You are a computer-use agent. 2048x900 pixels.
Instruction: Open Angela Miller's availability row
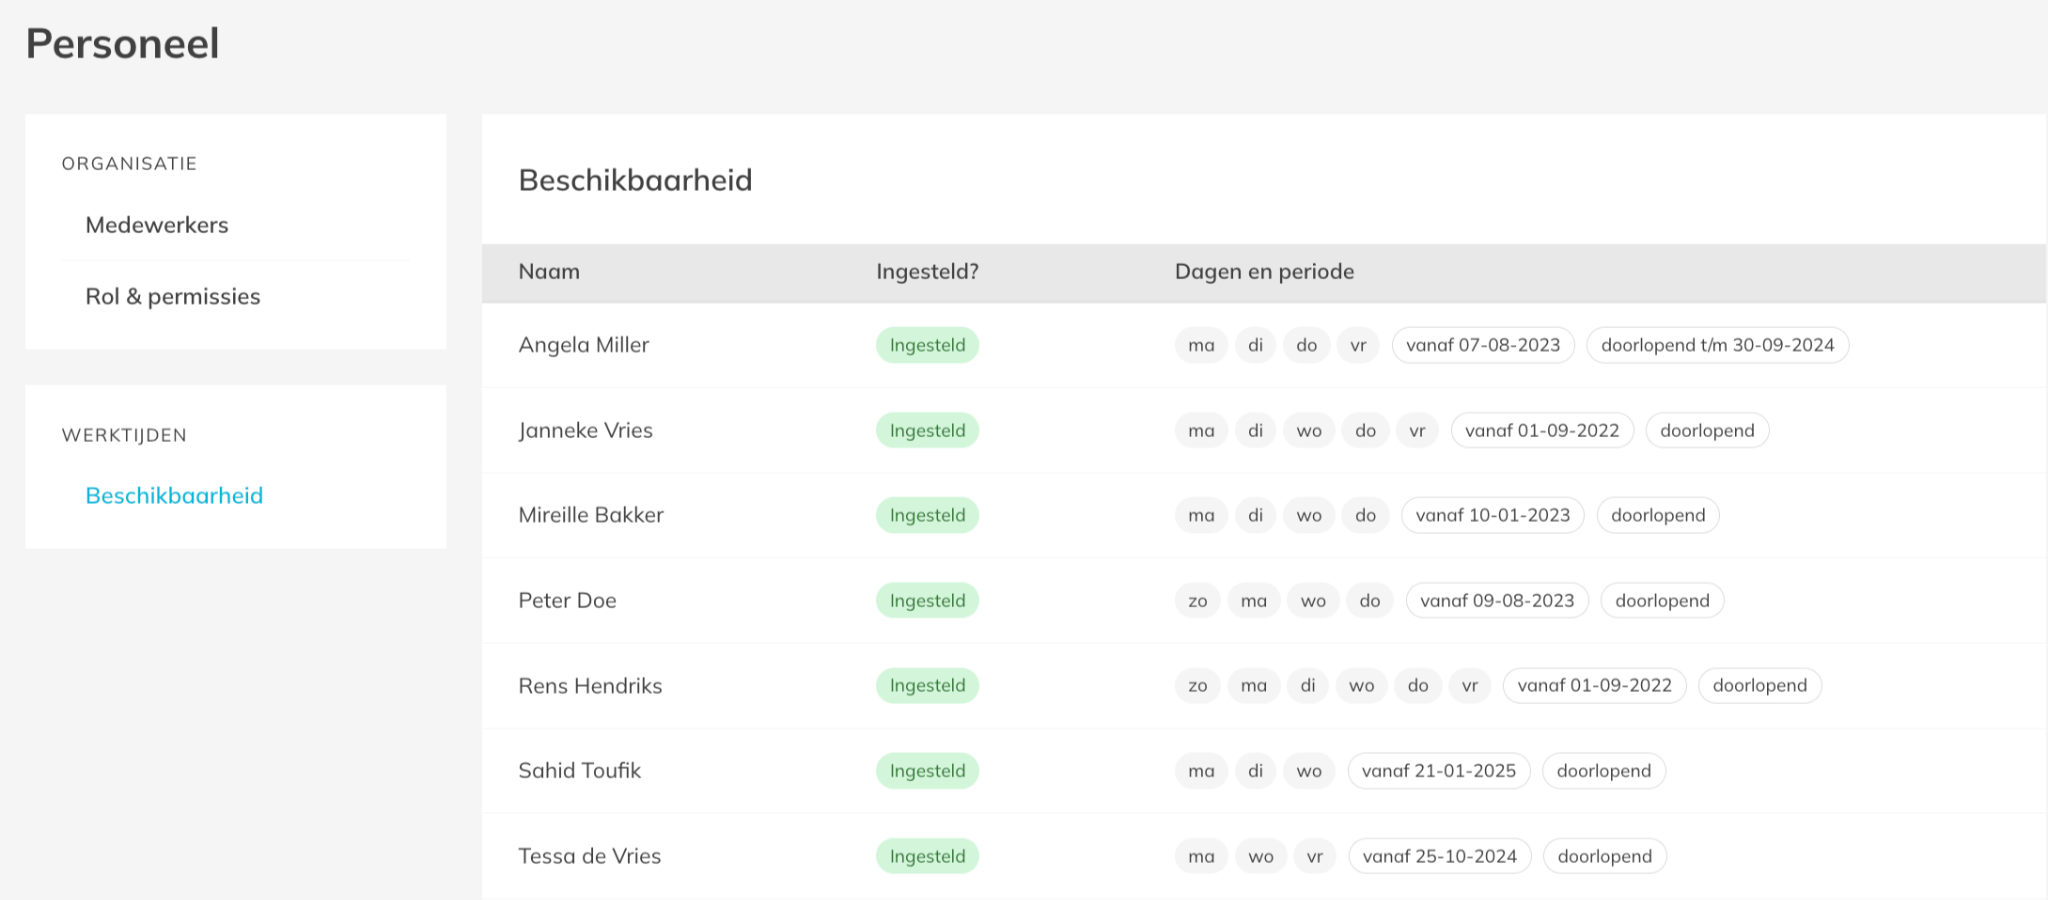[584, 345]
